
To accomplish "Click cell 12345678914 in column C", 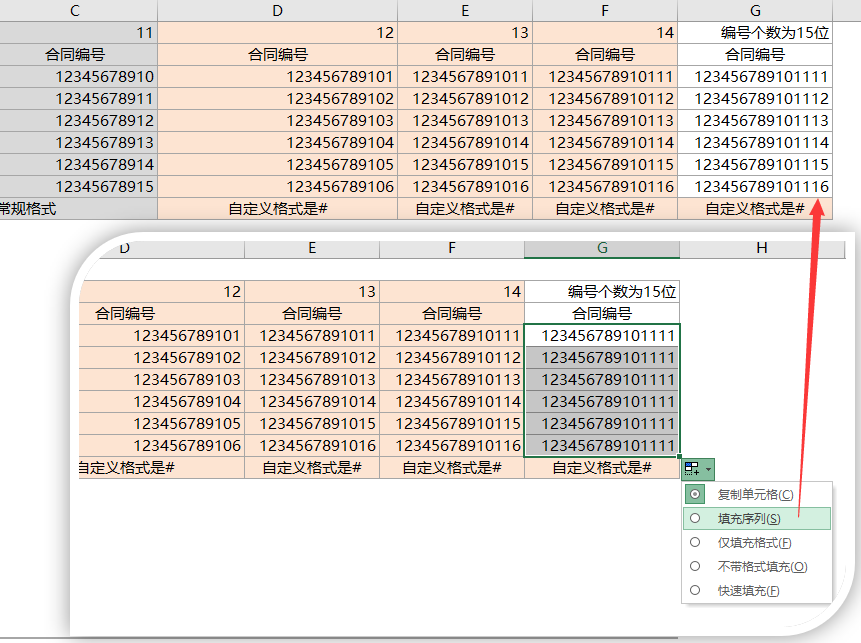I will [79, 164].
